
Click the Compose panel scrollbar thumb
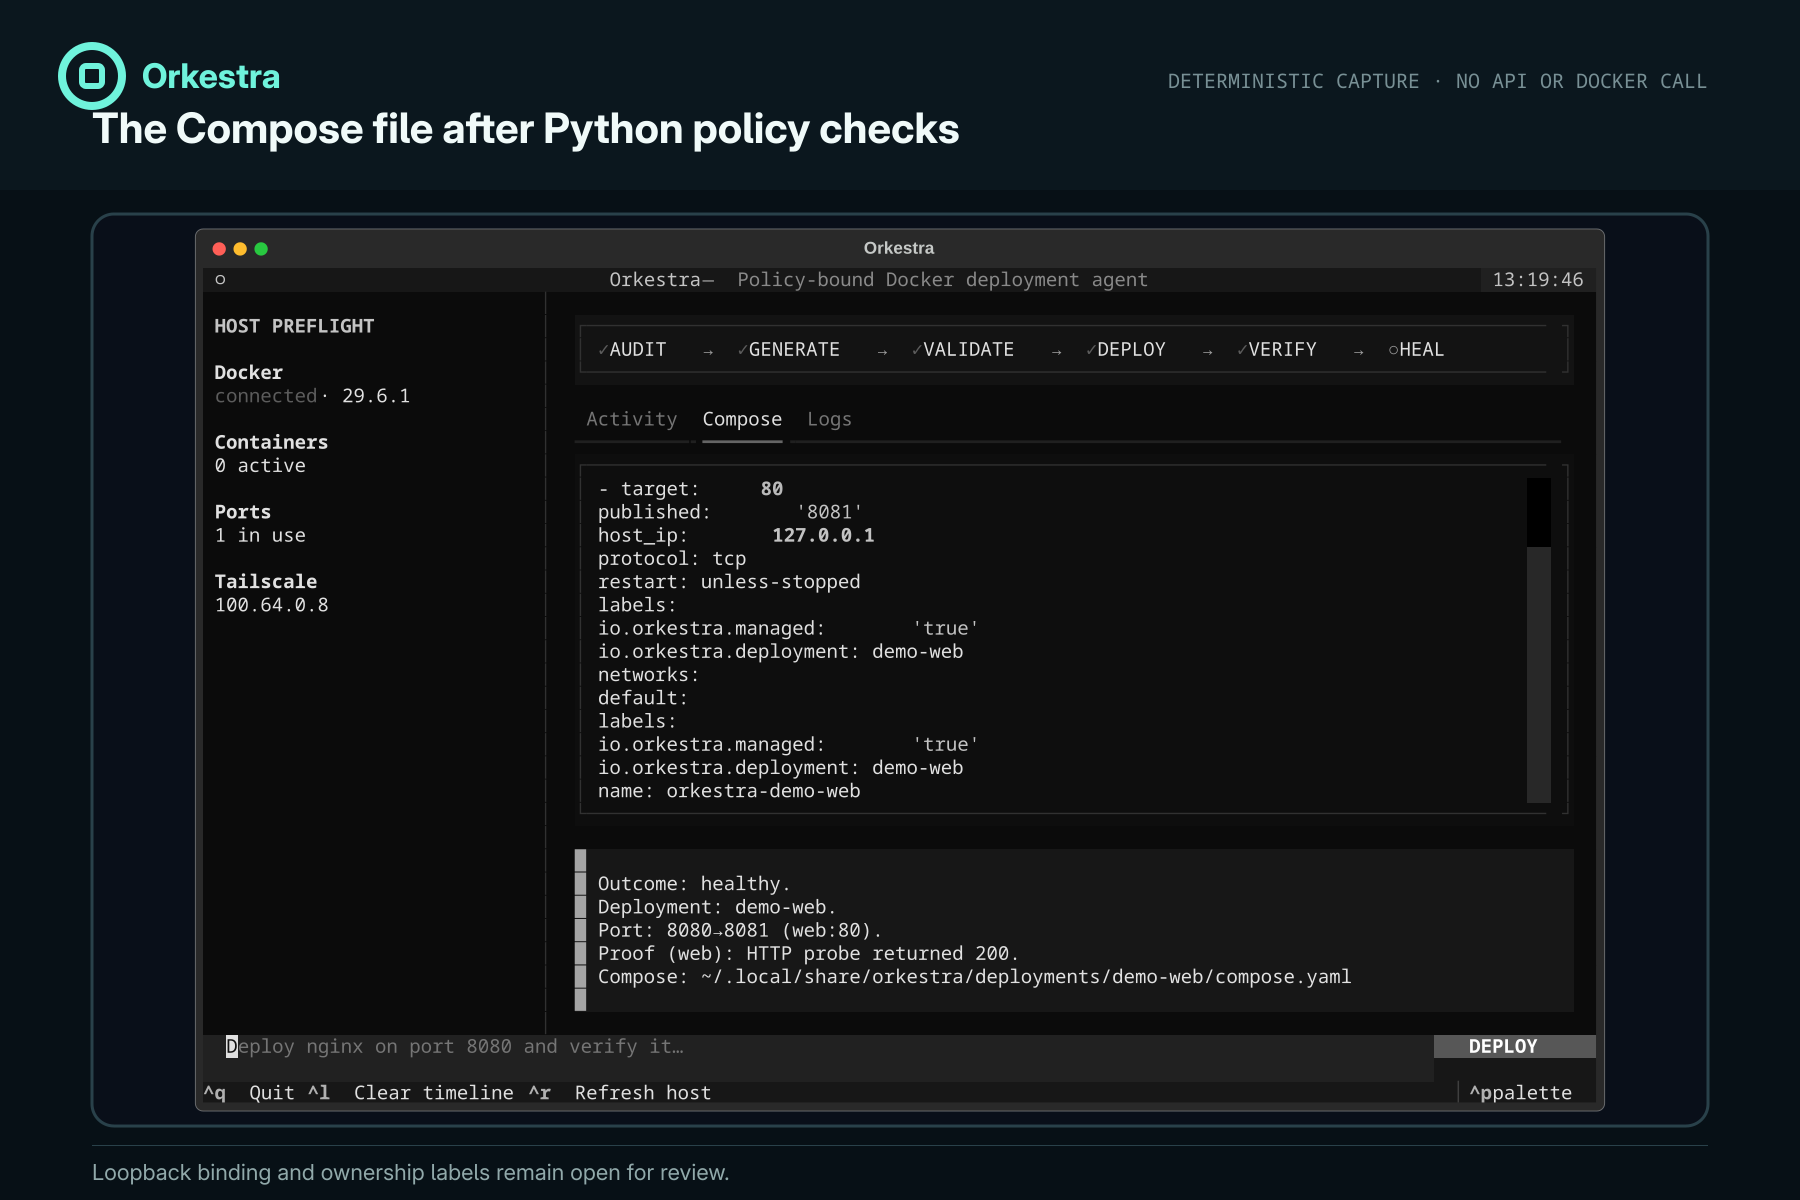tap(1539, 512)
